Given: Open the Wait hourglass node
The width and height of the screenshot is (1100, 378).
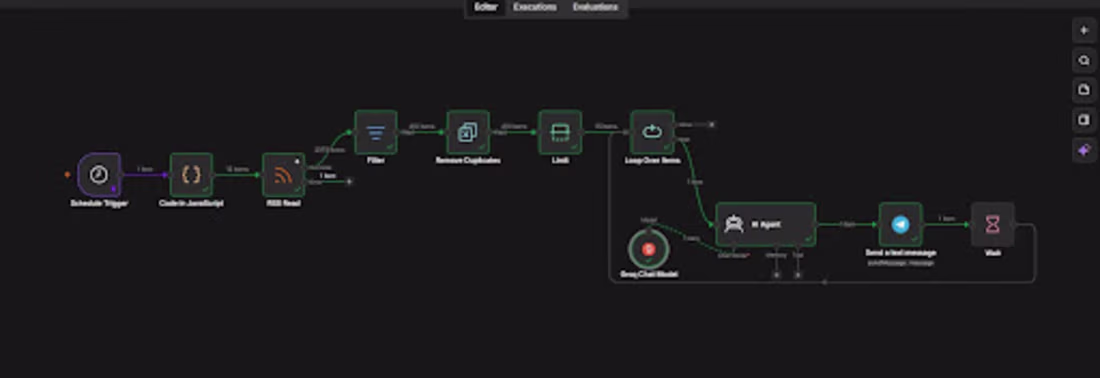Looking at the screenshot, I should (x=993, y=224).
